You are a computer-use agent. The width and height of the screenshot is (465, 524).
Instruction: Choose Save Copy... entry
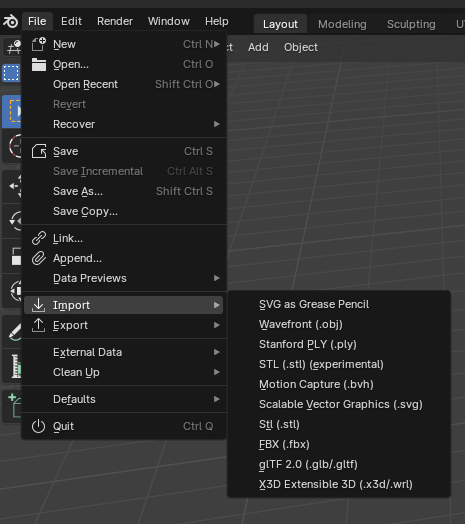(124, 212)
